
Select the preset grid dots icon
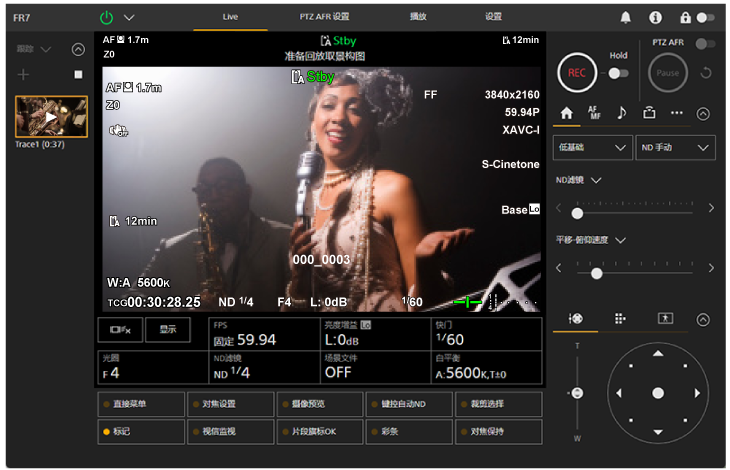pos(620,318)
